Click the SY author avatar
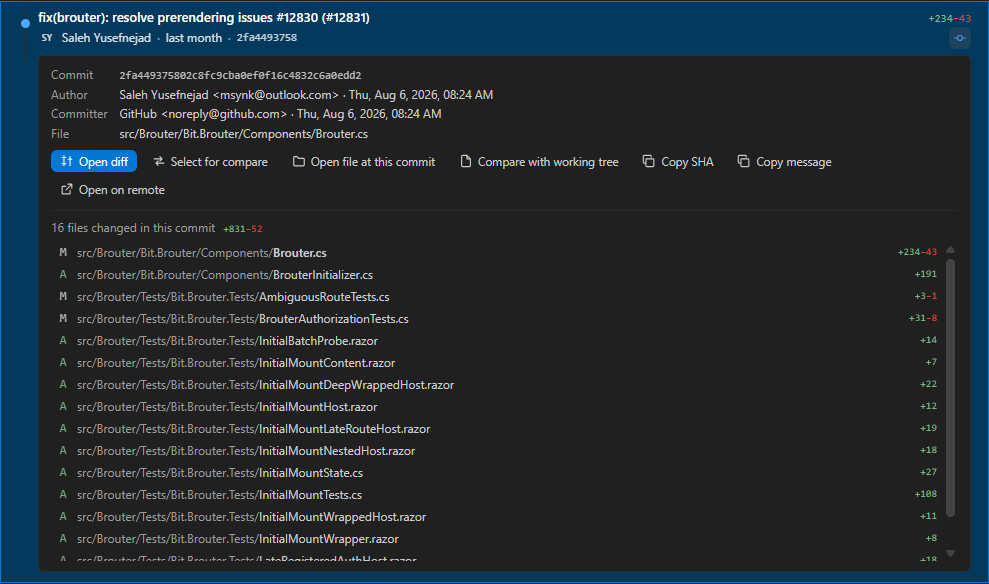 pos(47,38)
